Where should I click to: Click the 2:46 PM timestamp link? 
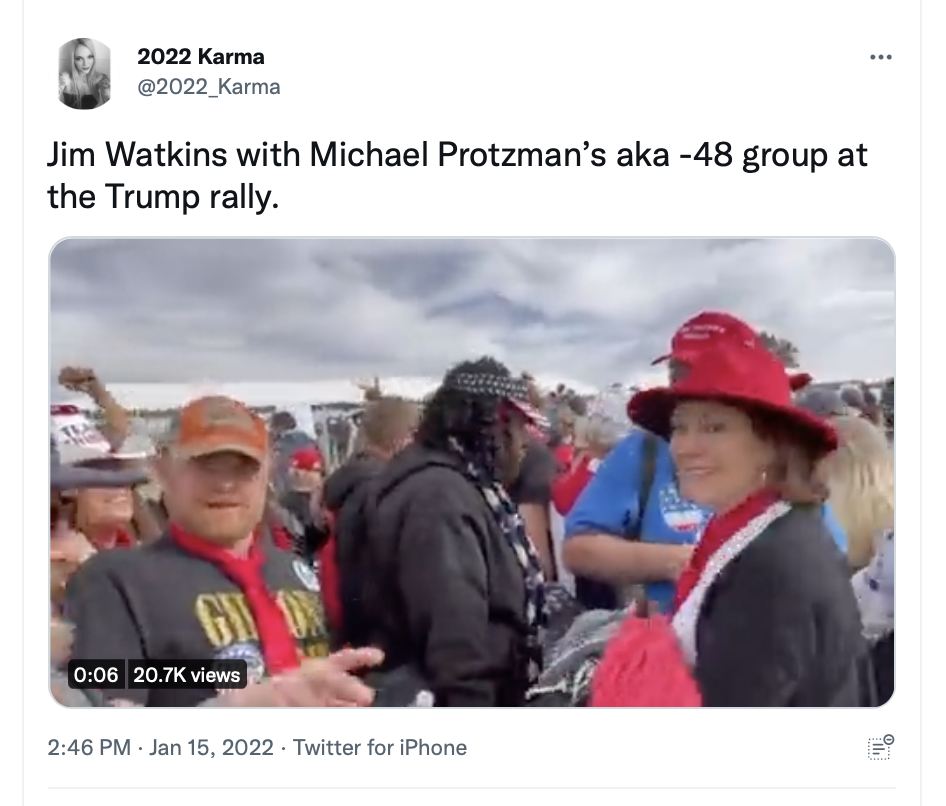click(89, 747)
